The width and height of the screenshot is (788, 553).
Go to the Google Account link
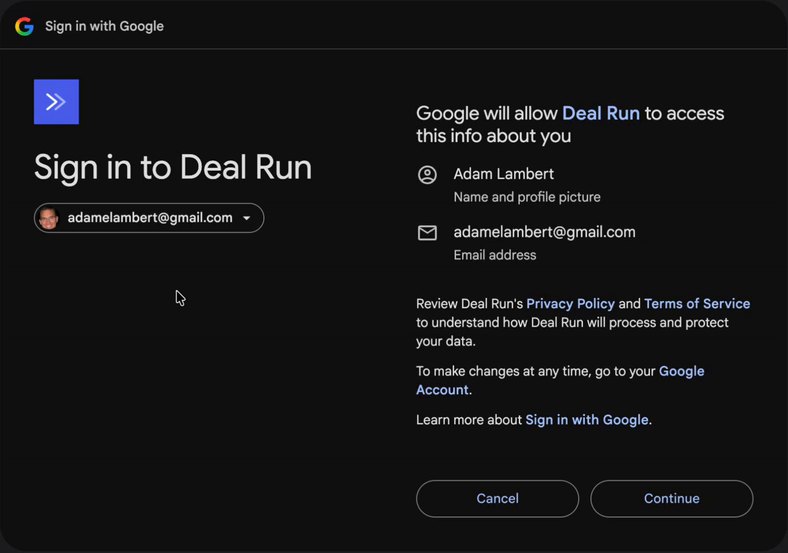[x=560, y=381]
